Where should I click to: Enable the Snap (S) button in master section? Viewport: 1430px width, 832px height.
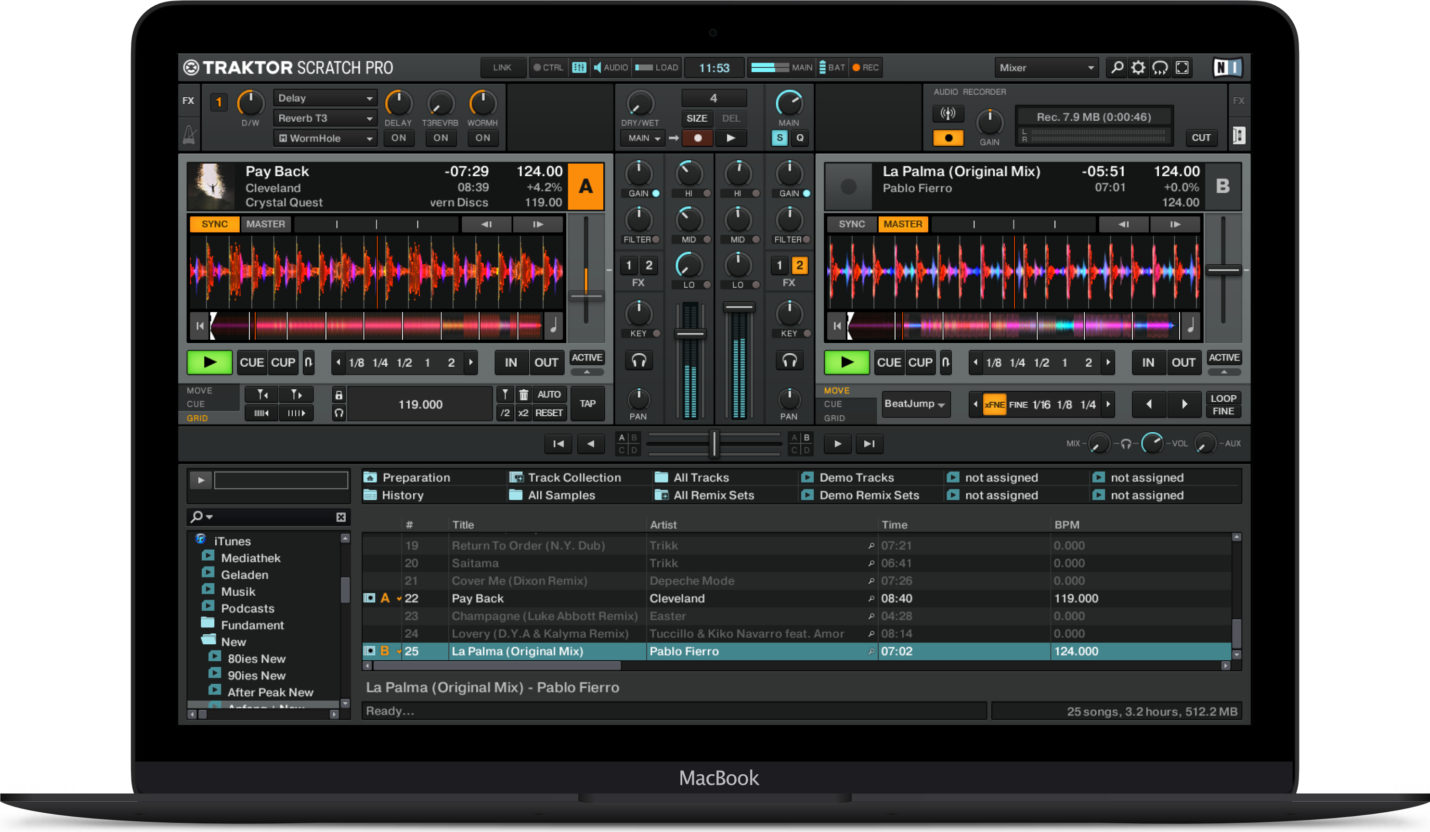pyautogui.click(x=778, y=138)
